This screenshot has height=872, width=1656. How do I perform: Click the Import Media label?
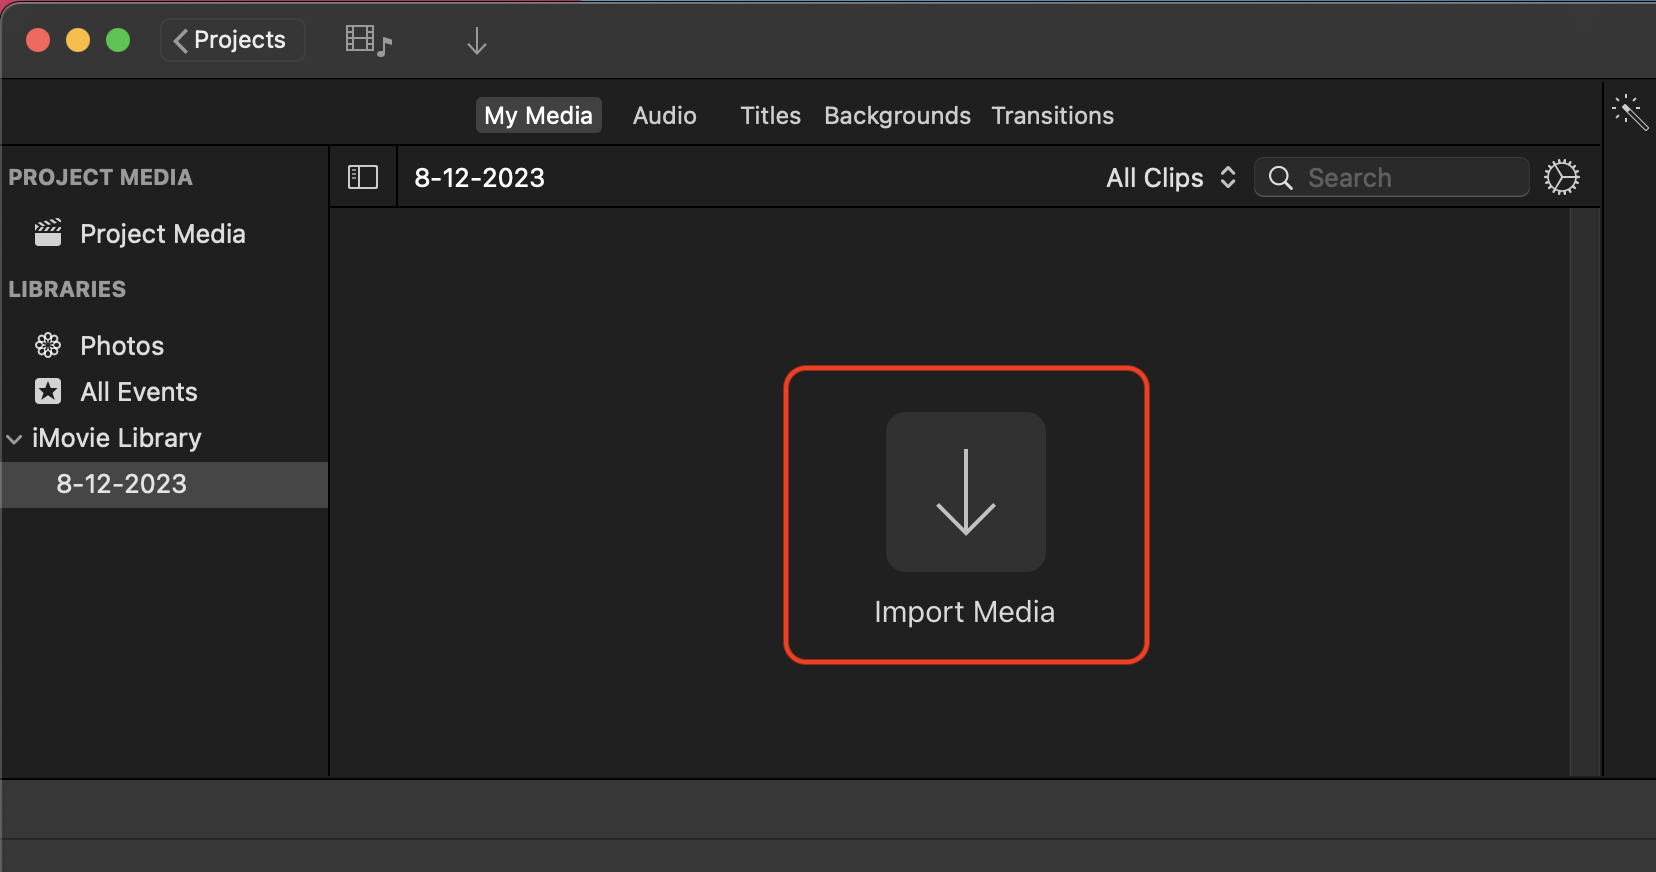(964, 611)
